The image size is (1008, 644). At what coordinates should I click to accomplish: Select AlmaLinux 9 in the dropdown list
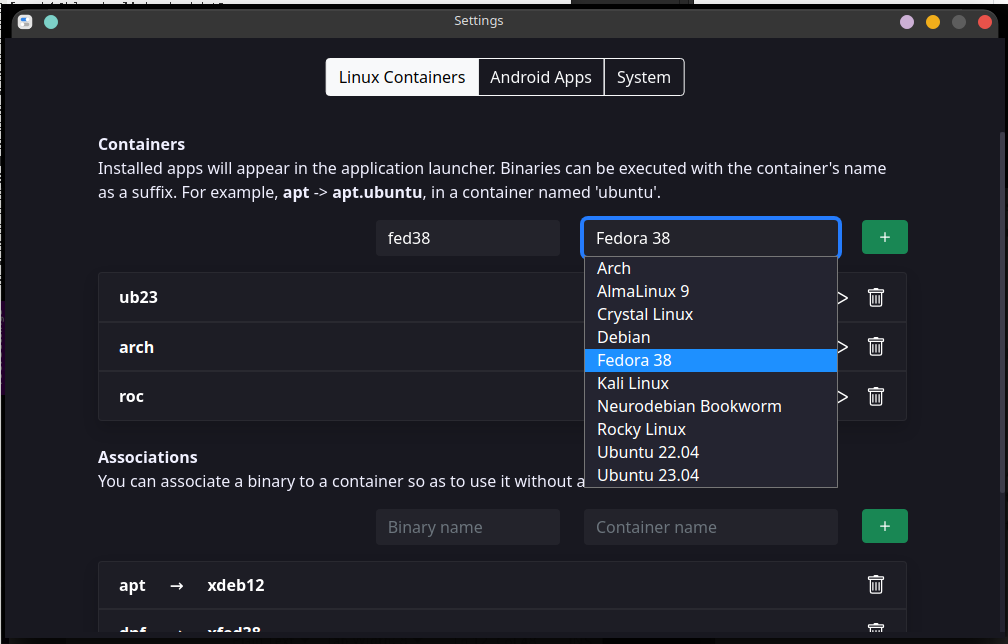click(711, 291)
